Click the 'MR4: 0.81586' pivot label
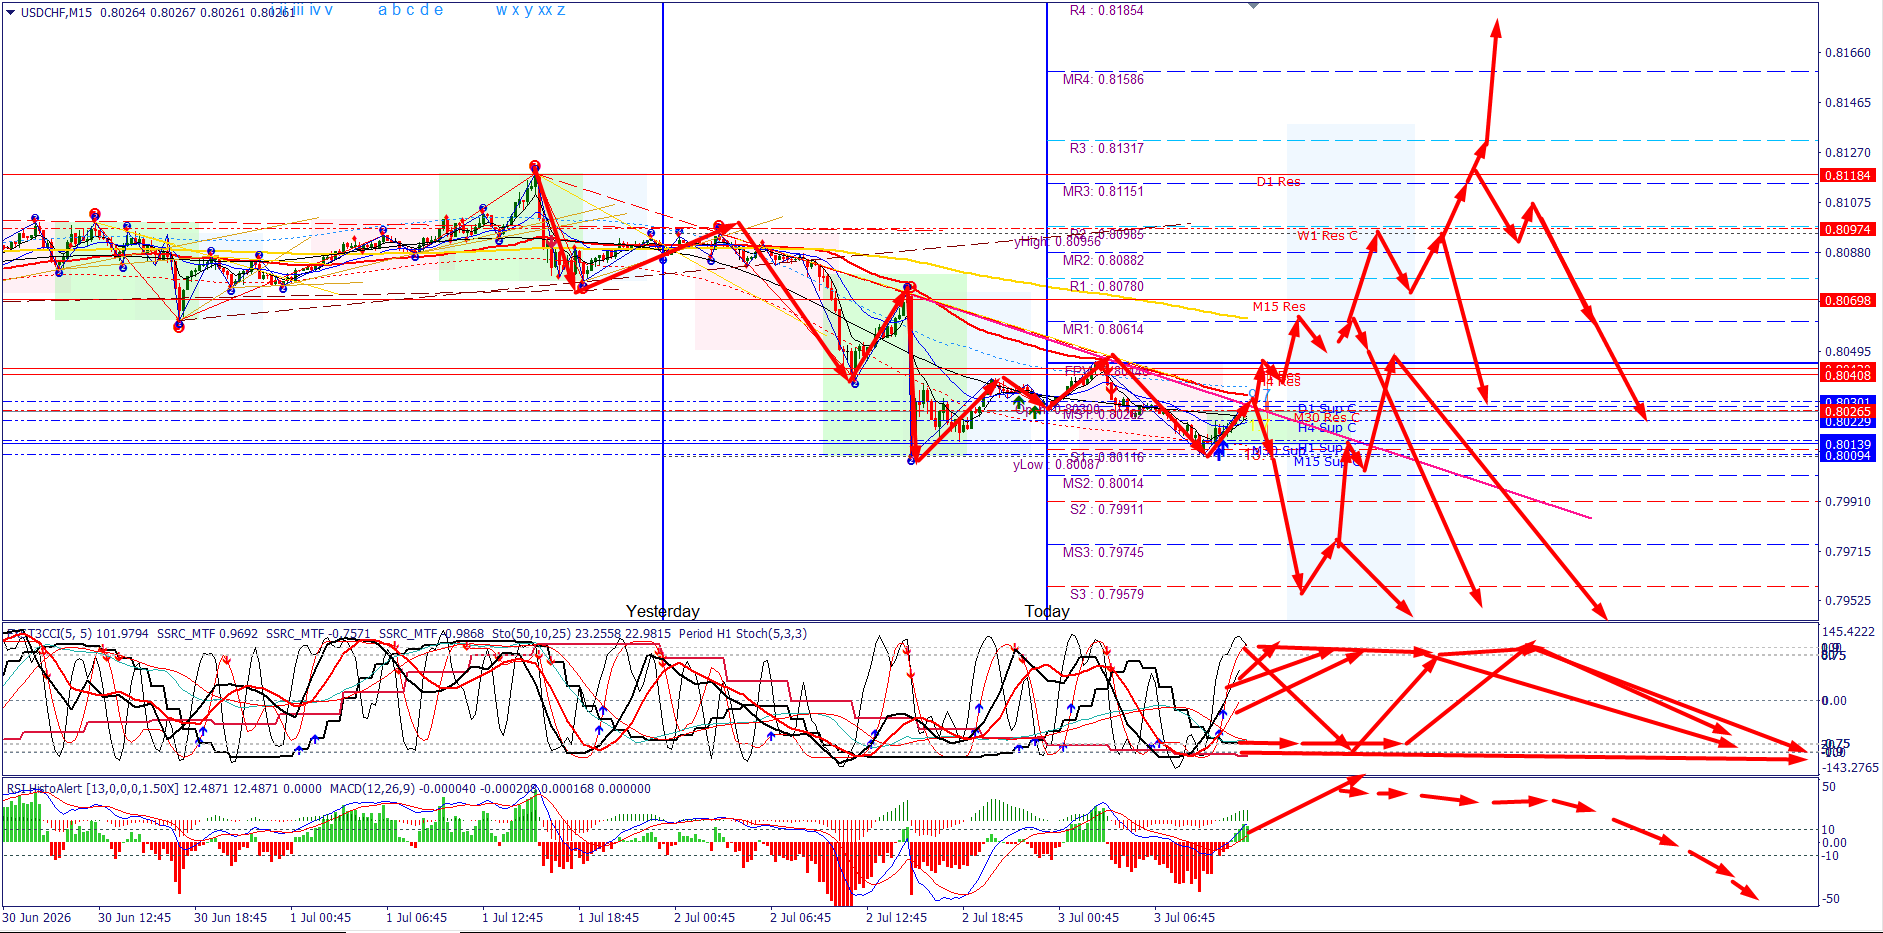The height and width of the screenshot is (933, 1883). point(1103,79)
